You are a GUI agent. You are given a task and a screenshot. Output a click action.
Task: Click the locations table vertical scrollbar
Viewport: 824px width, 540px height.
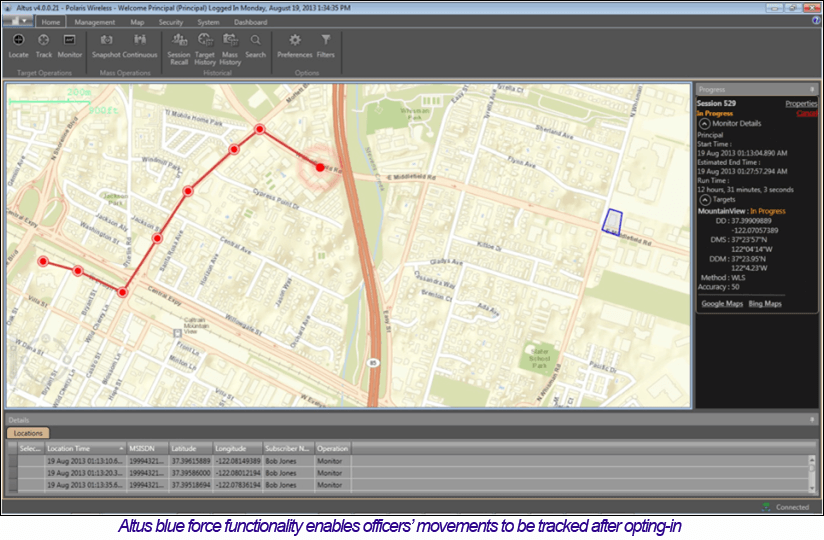813,474
